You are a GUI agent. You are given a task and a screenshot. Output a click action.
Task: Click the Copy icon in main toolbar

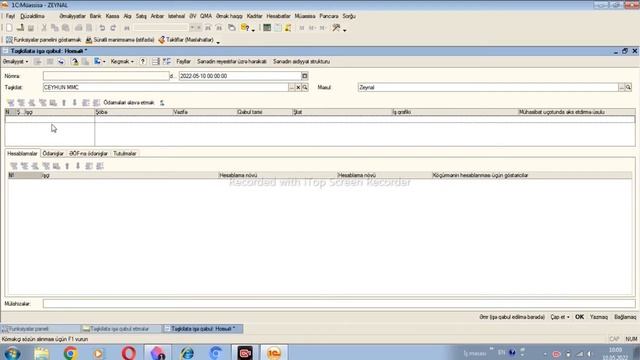(x=54, y=28)
